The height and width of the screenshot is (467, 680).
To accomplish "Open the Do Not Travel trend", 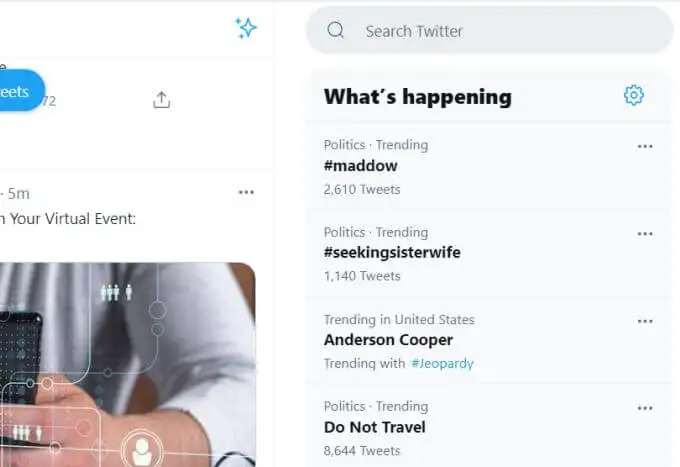I will pyautogui.click(x=374, y=427).
